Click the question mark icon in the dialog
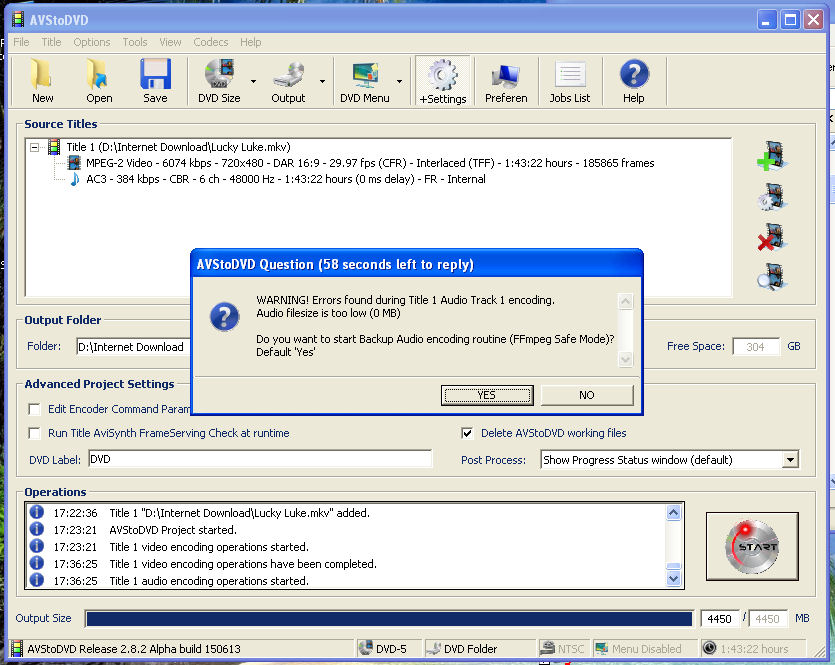The height and width of the screenshot is (665, 835). (x=225, y=317)
